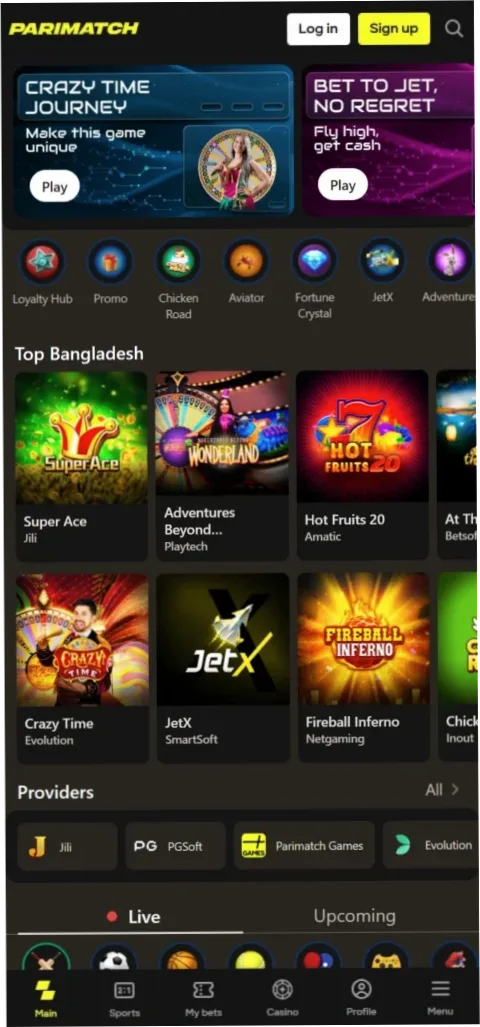Click the Log in button

coord(318,29)
